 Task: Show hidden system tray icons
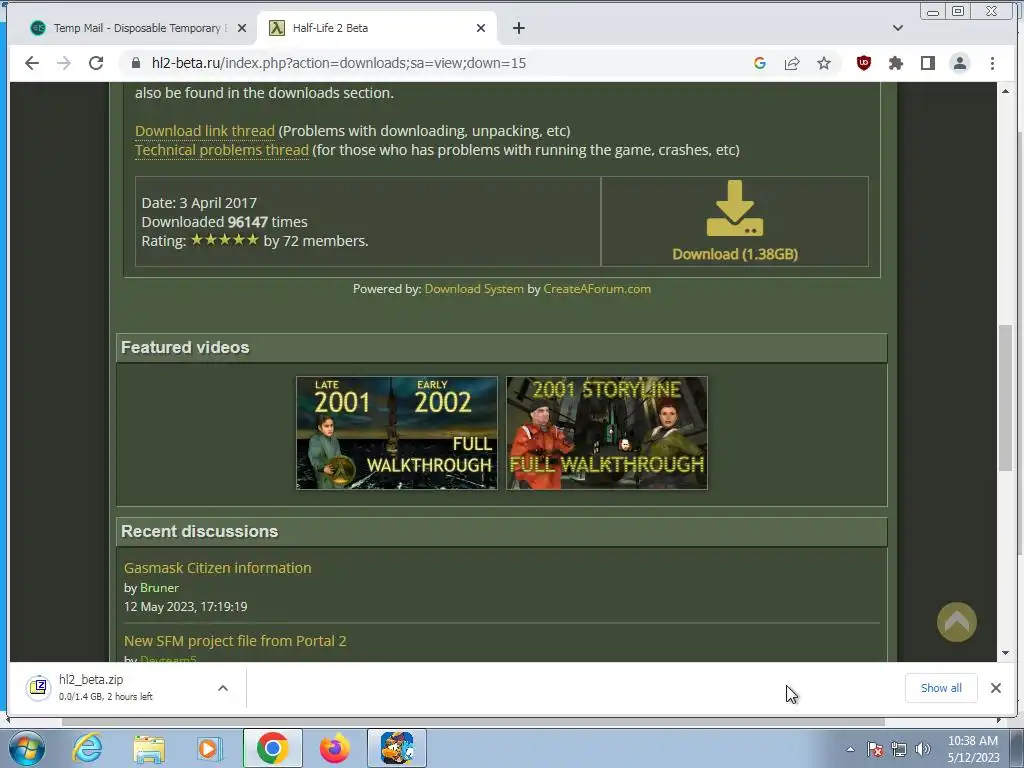click(x=850, y=749)
